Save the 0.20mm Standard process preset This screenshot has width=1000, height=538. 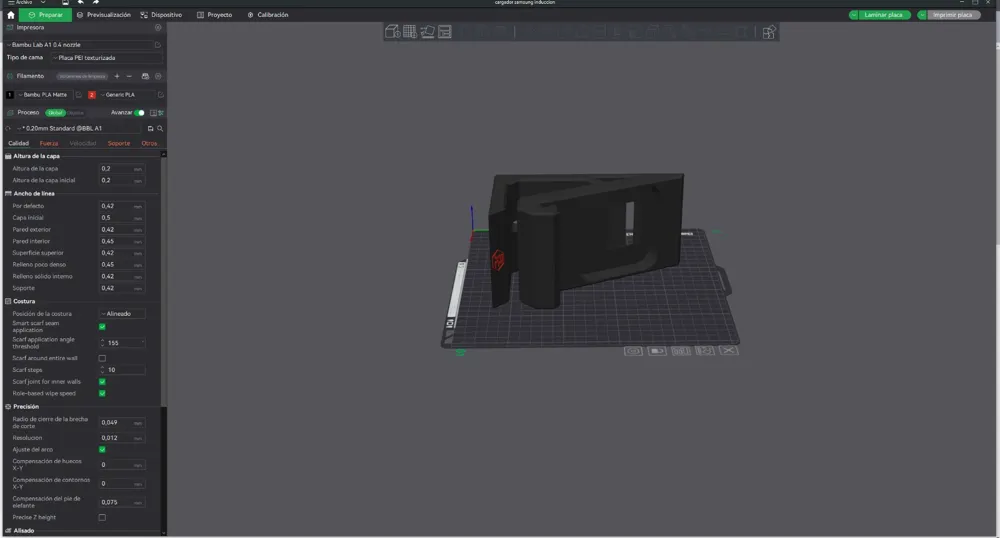click(x=151, y=128)
